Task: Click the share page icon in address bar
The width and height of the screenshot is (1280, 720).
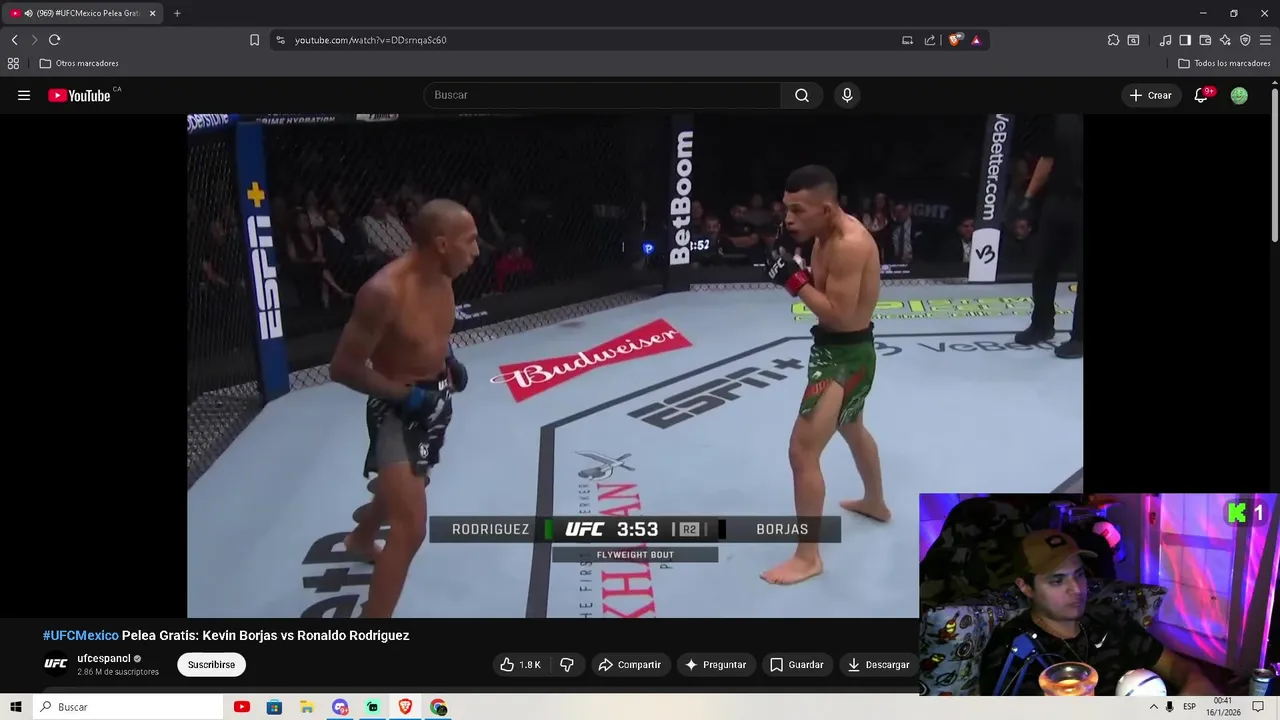Action: click(x=930, y=40)
